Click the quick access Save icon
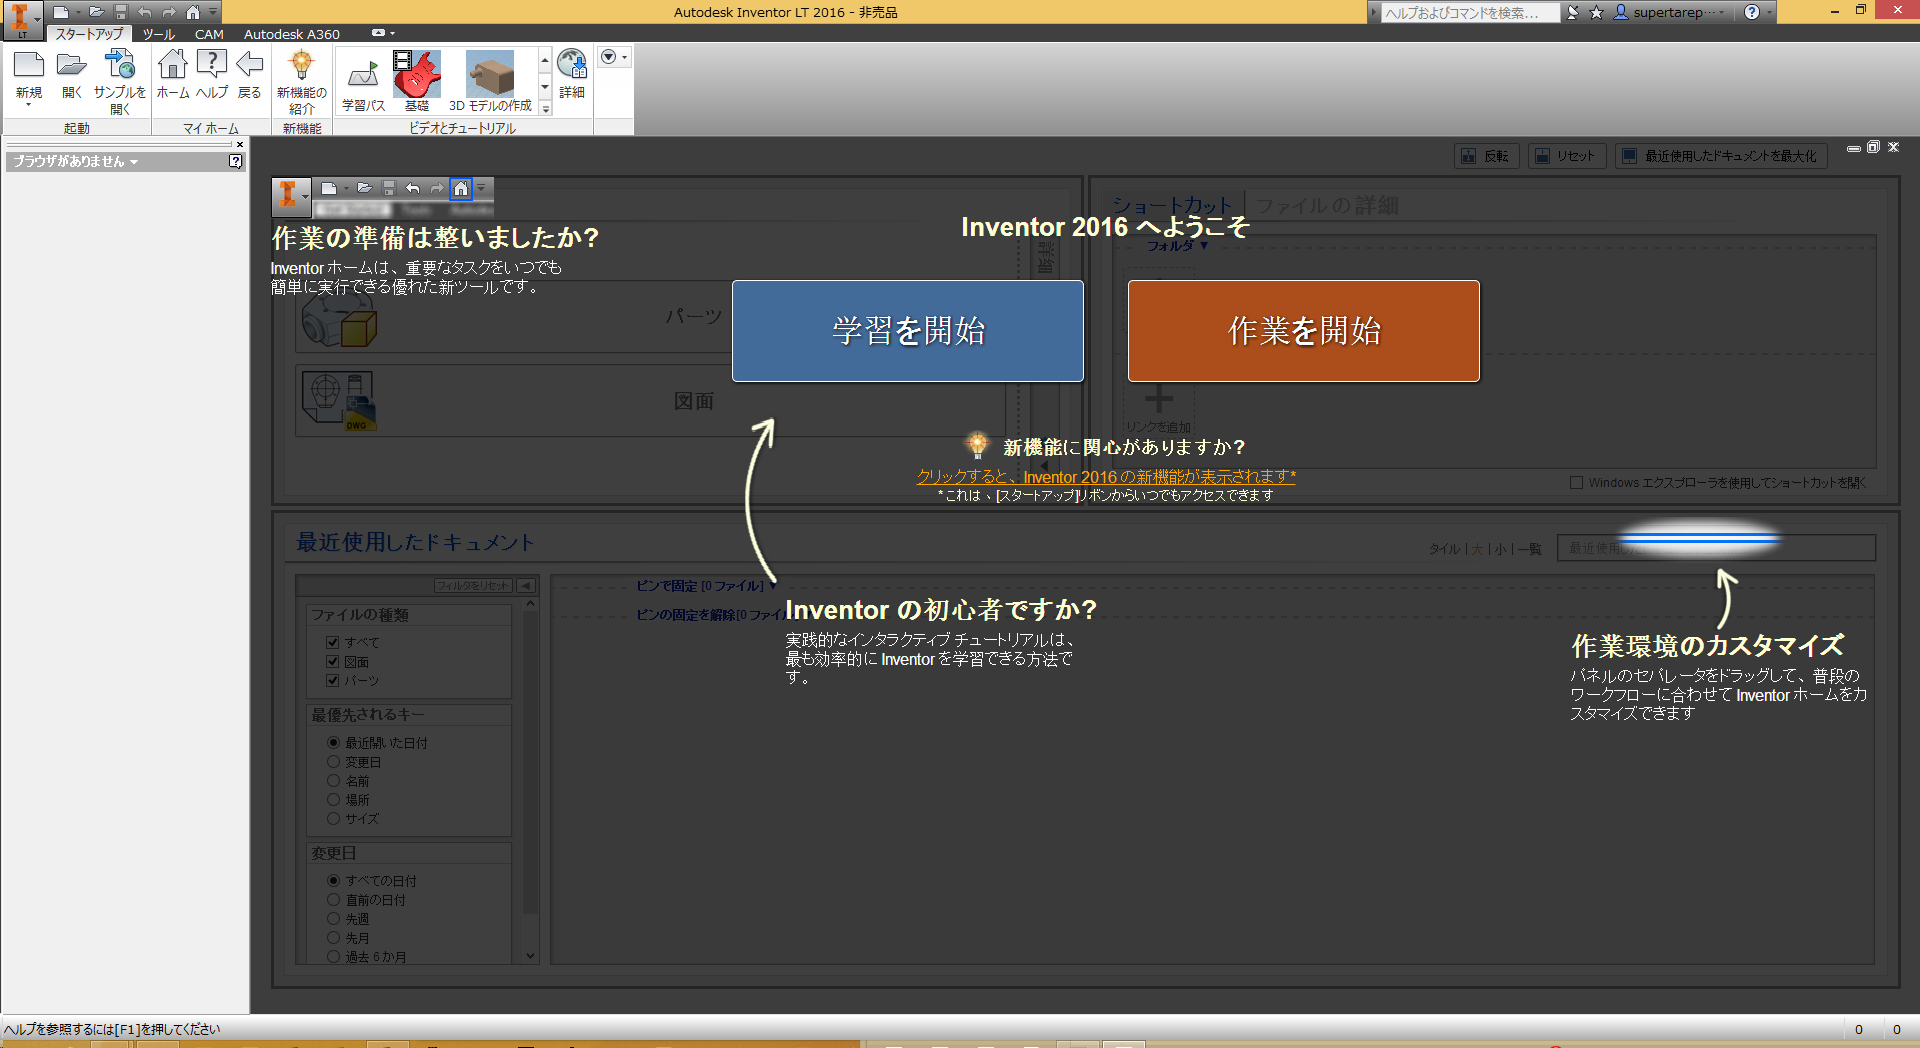The image size is (1920, 1048). pos(121,12)
